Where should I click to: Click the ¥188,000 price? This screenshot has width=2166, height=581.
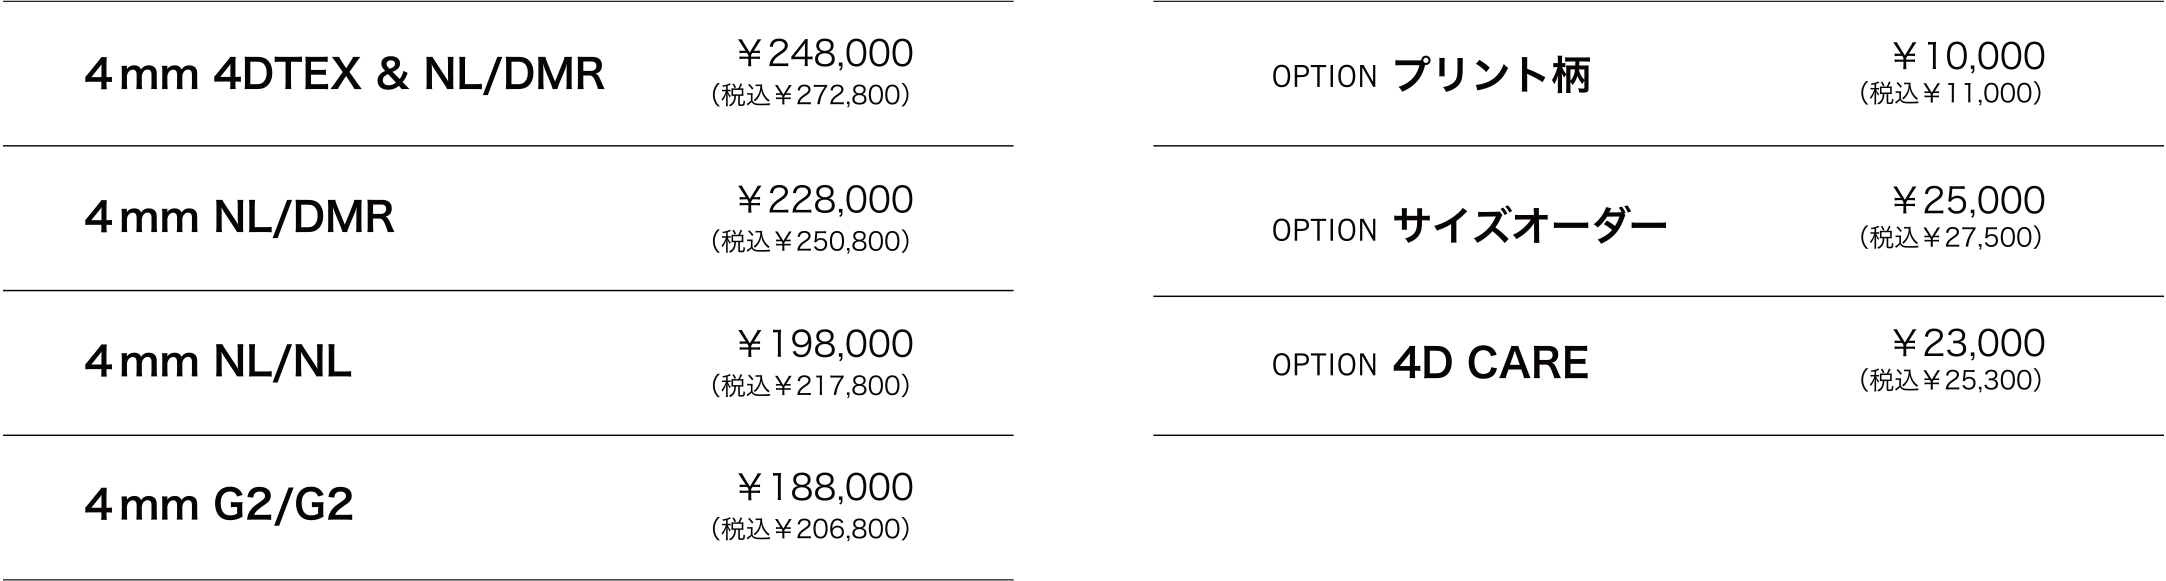(825, 488)
